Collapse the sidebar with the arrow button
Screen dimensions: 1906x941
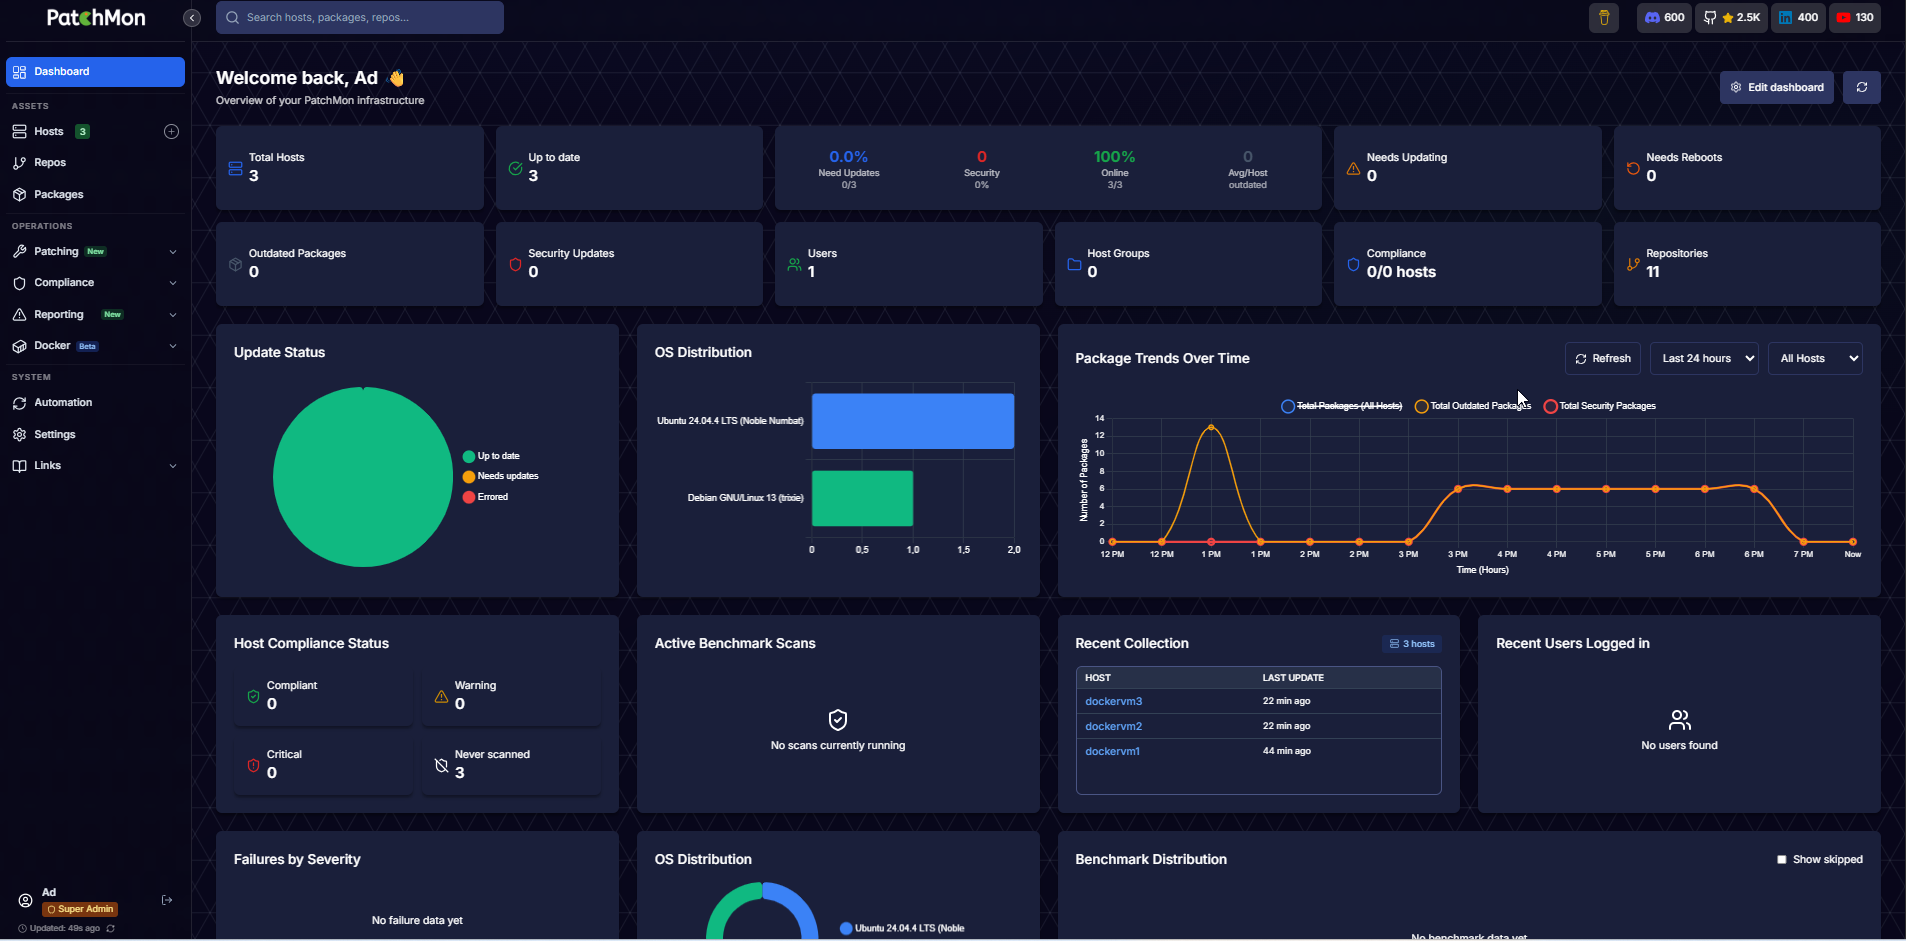pyautogui.click(x=192, y=18)
